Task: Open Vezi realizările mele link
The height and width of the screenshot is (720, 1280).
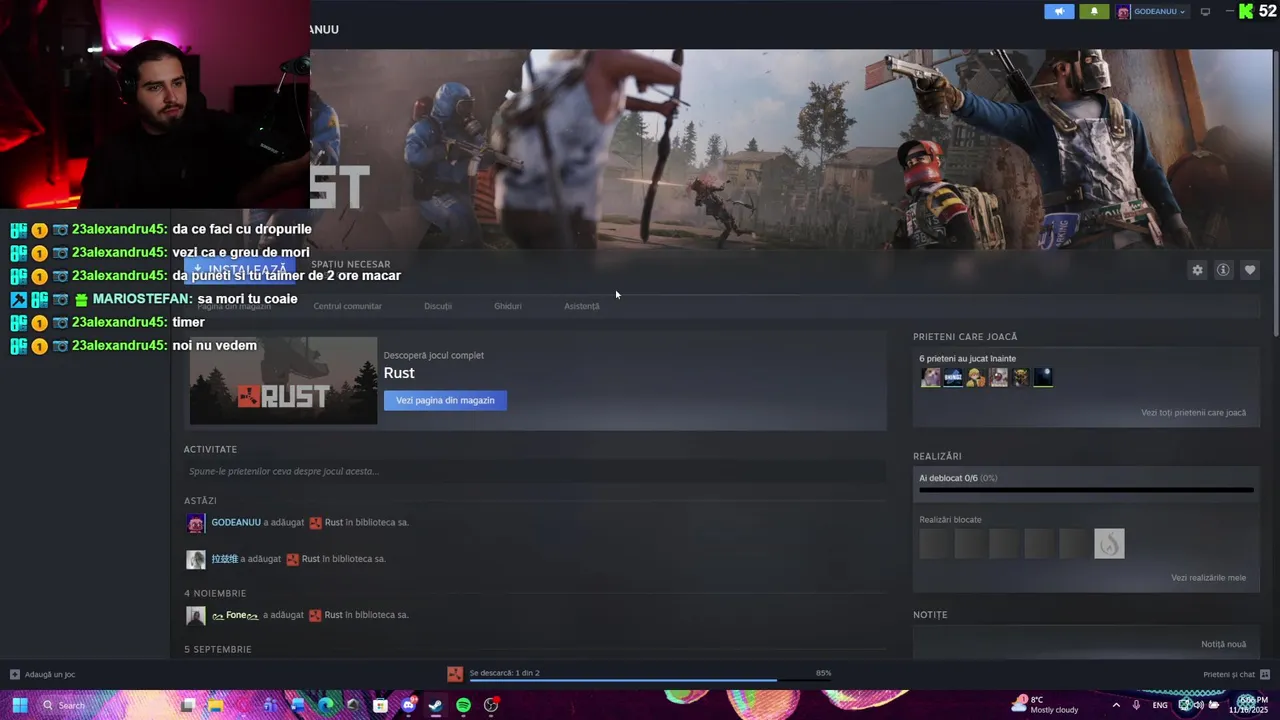Action: (1208, 578)
